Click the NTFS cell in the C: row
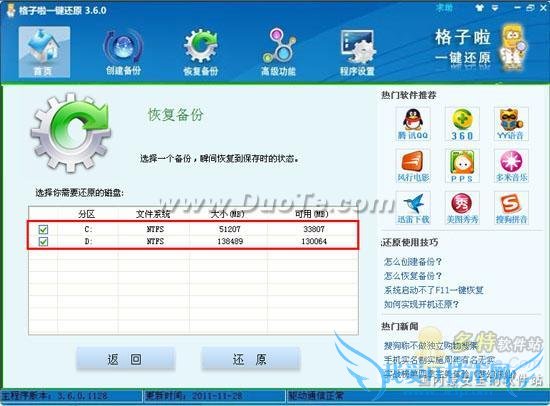550x406 pixels. click(x=155, y=229)
